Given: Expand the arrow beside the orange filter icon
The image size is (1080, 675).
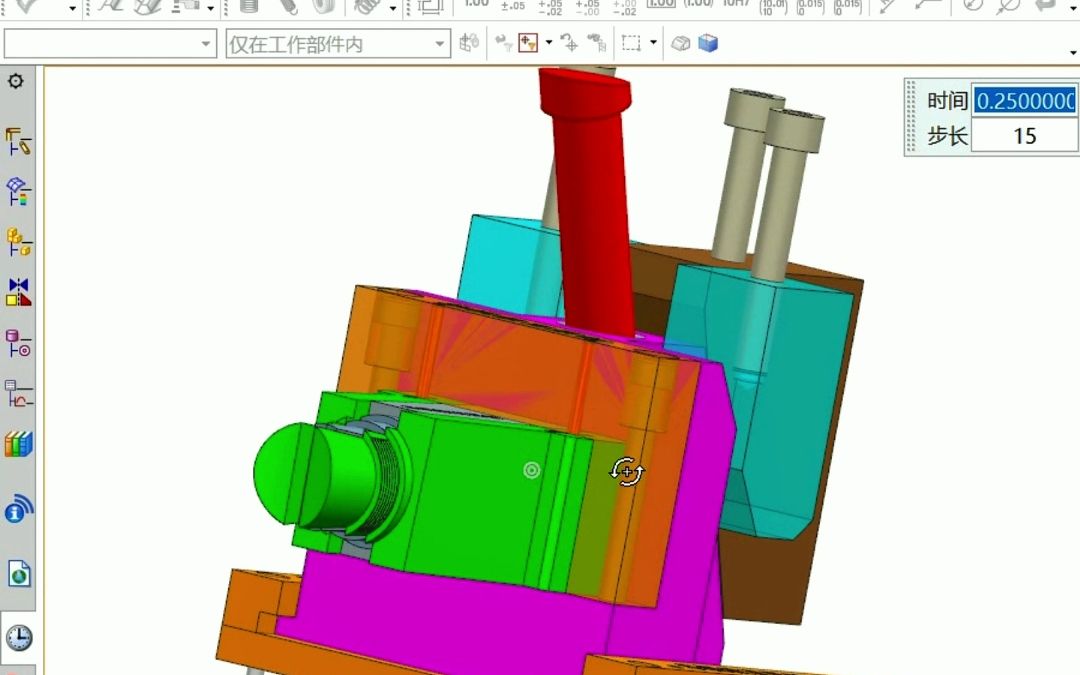Looking at the screenshot, I should click(x=548, y=42).
